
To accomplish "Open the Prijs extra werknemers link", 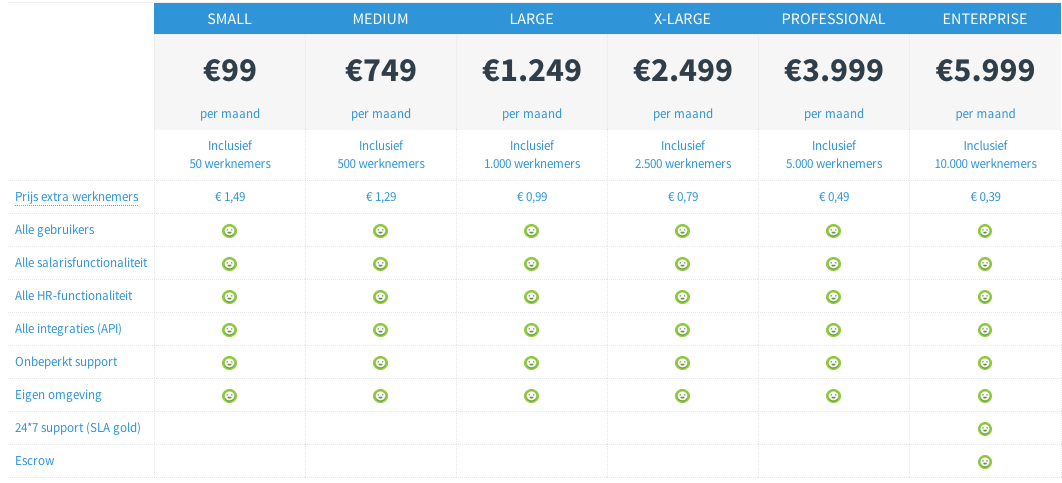I will tap(77, 197).
